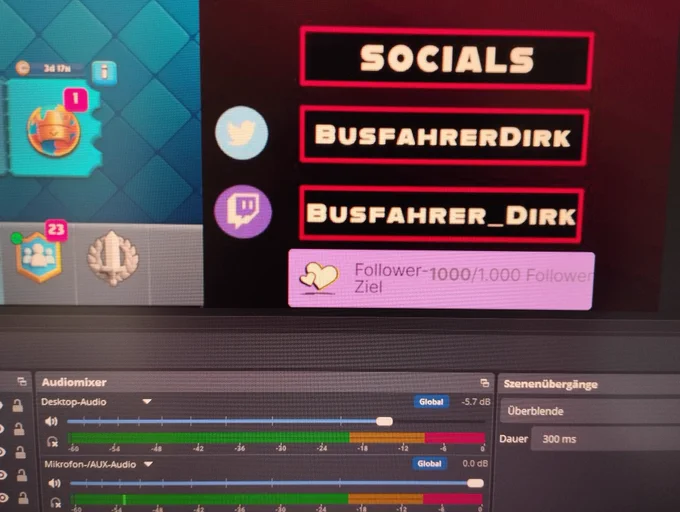The image size is (680, 512).
Task: Click the hearts icon in Follower-Ziel widget
Action: tap(320, 276)
